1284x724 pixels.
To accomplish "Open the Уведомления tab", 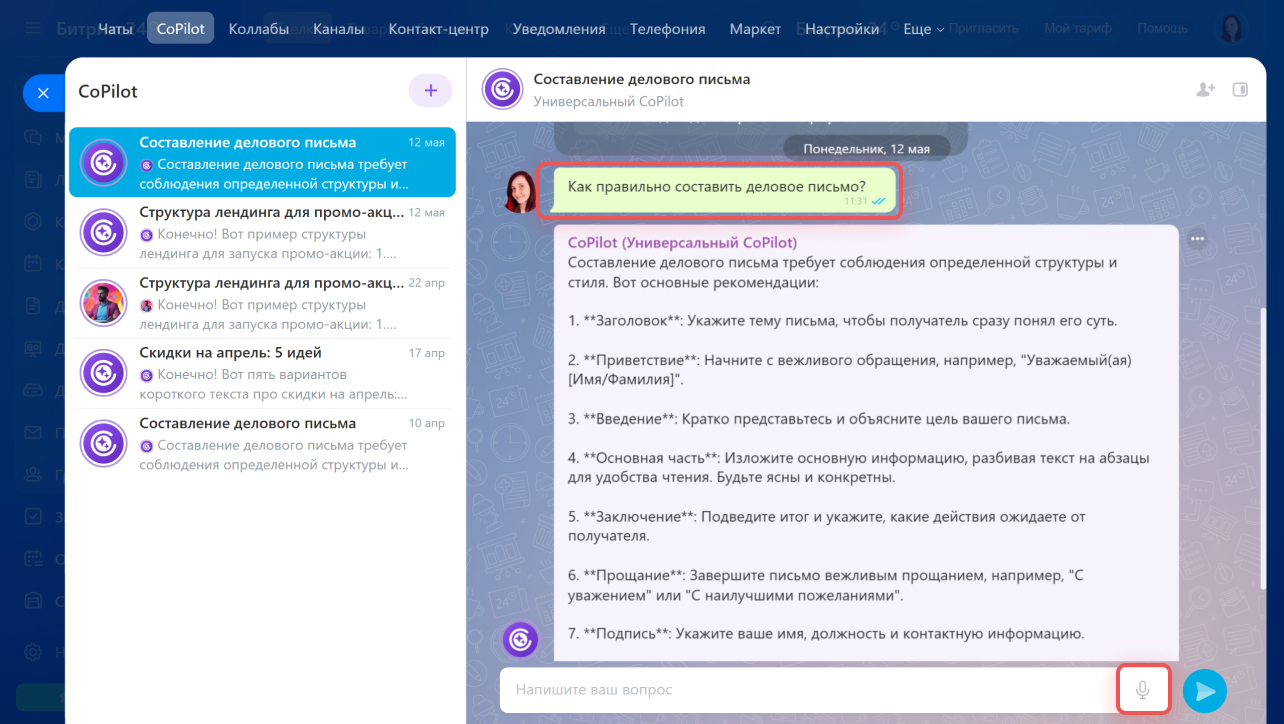I will [559, 29].
